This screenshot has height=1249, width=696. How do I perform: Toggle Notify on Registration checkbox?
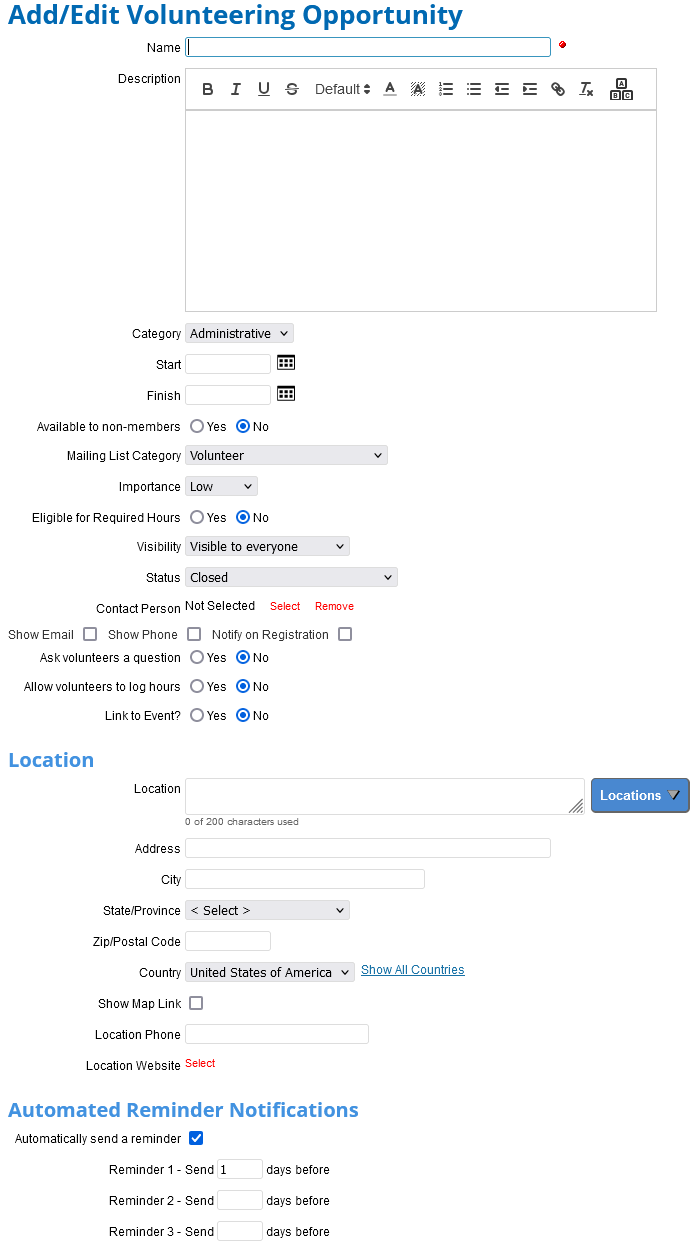tap(345, 634)
